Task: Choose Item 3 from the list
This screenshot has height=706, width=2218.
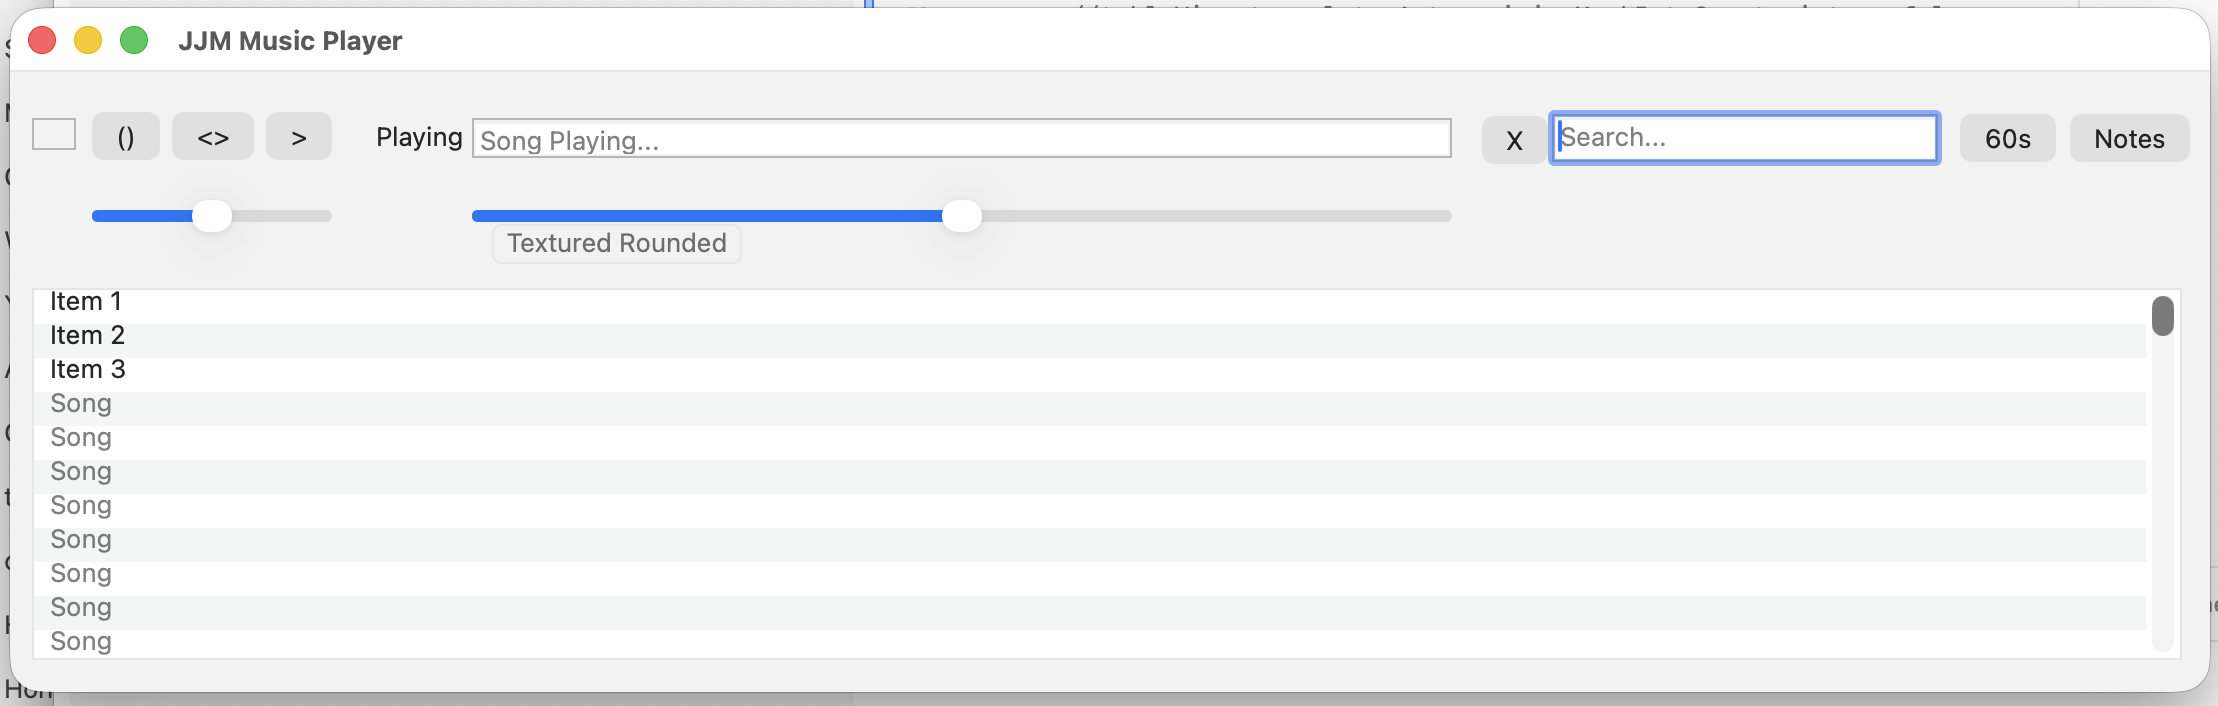Action: coord(88,370)
